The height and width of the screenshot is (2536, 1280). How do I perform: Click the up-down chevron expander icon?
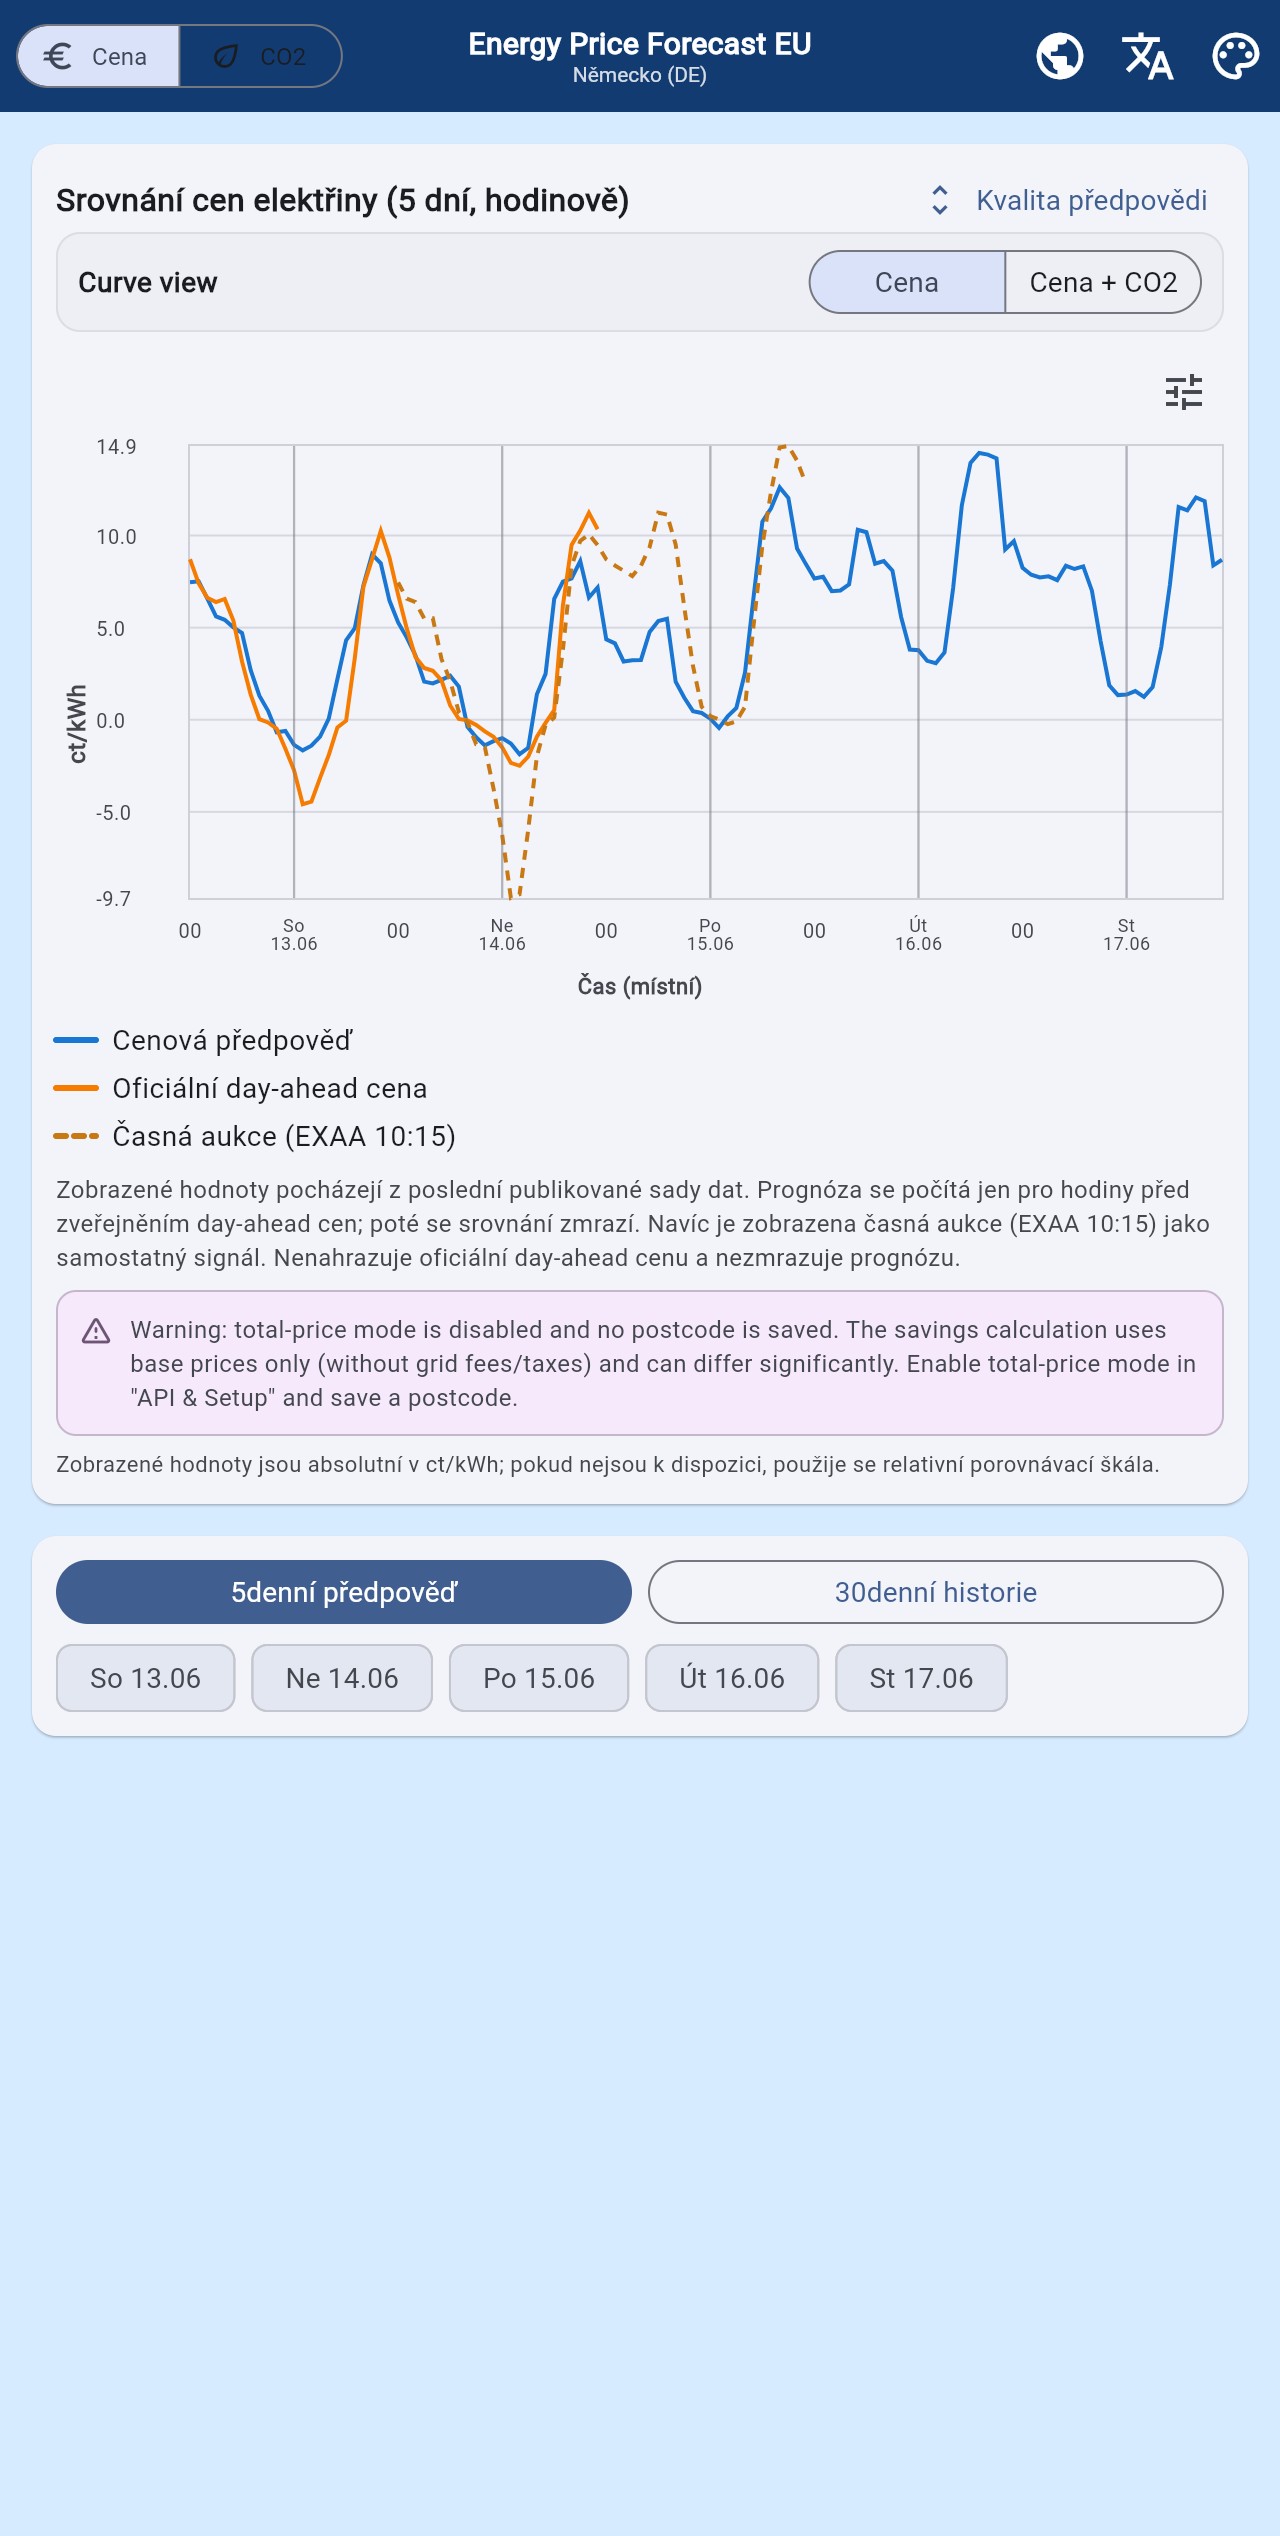pyautogui.click(x=940, y=200)
